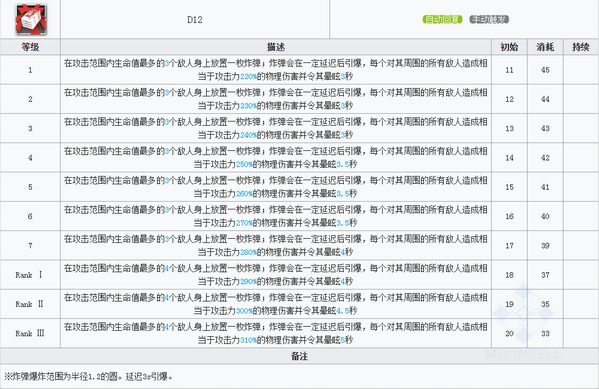Click SP cost value 43

coord(545,129)
